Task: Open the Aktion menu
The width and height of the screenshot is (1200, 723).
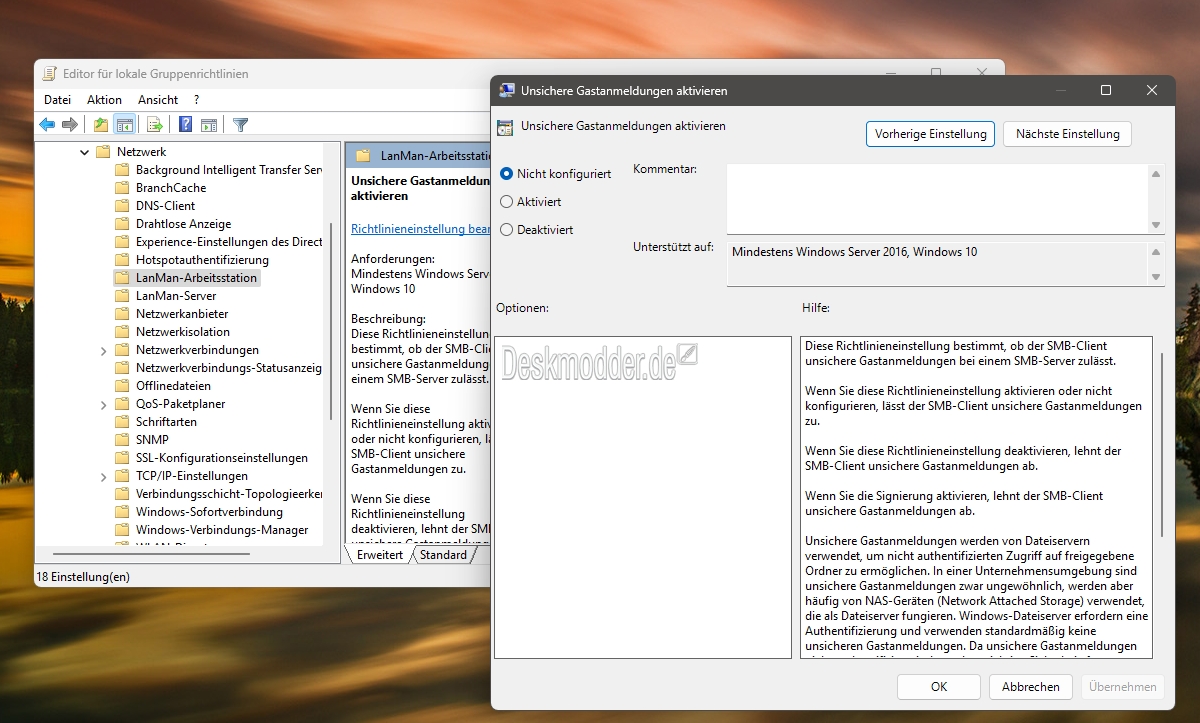Action: tap(104, 100)
